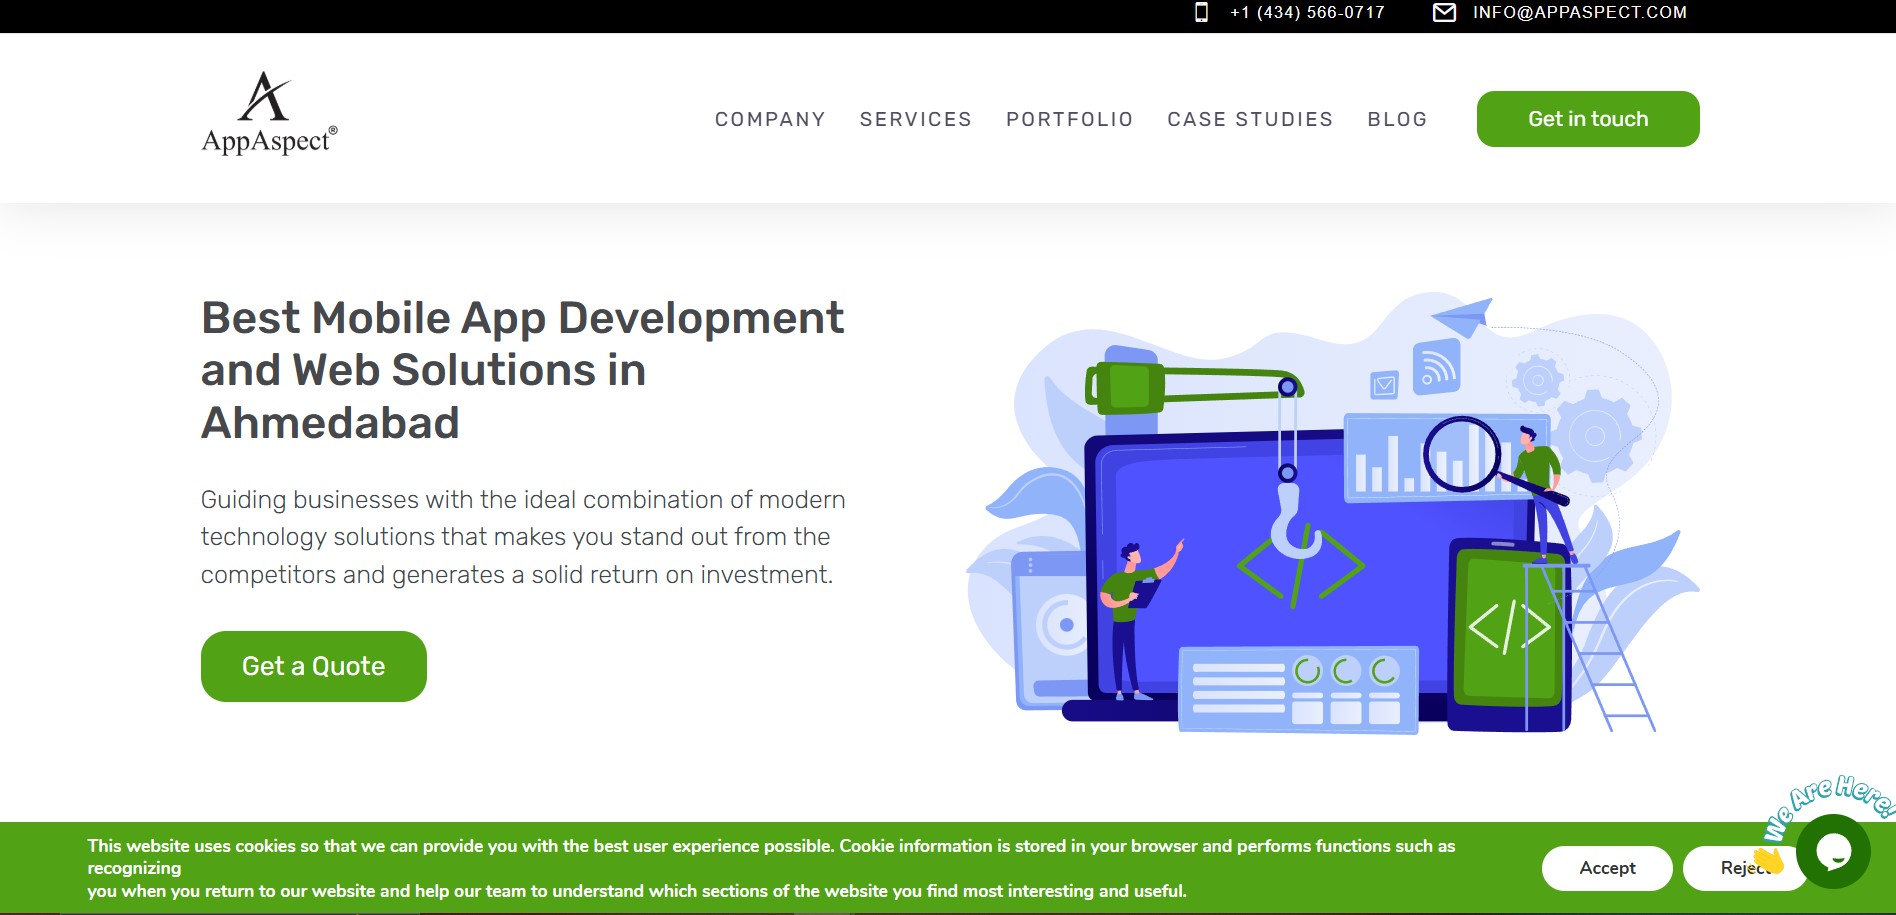Screen dimensions: 1896x915
Task: Click the RSS feed icon in illustration
Action: tap(1436, 367)
